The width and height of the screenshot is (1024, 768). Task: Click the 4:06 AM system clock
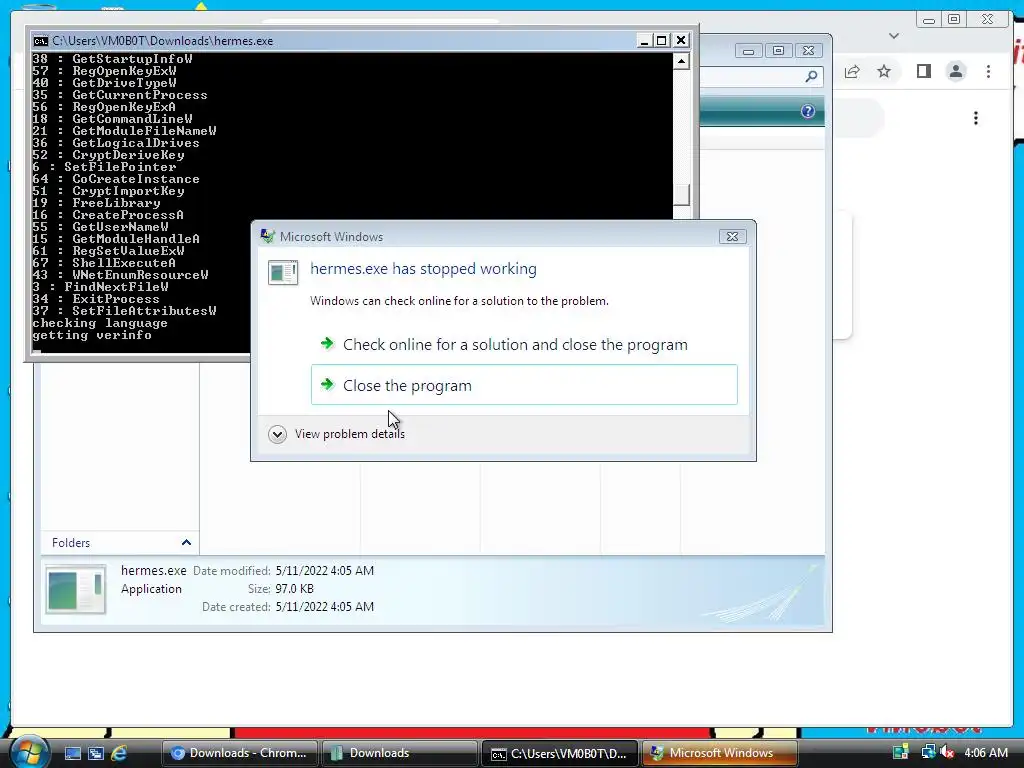point(985,752)
